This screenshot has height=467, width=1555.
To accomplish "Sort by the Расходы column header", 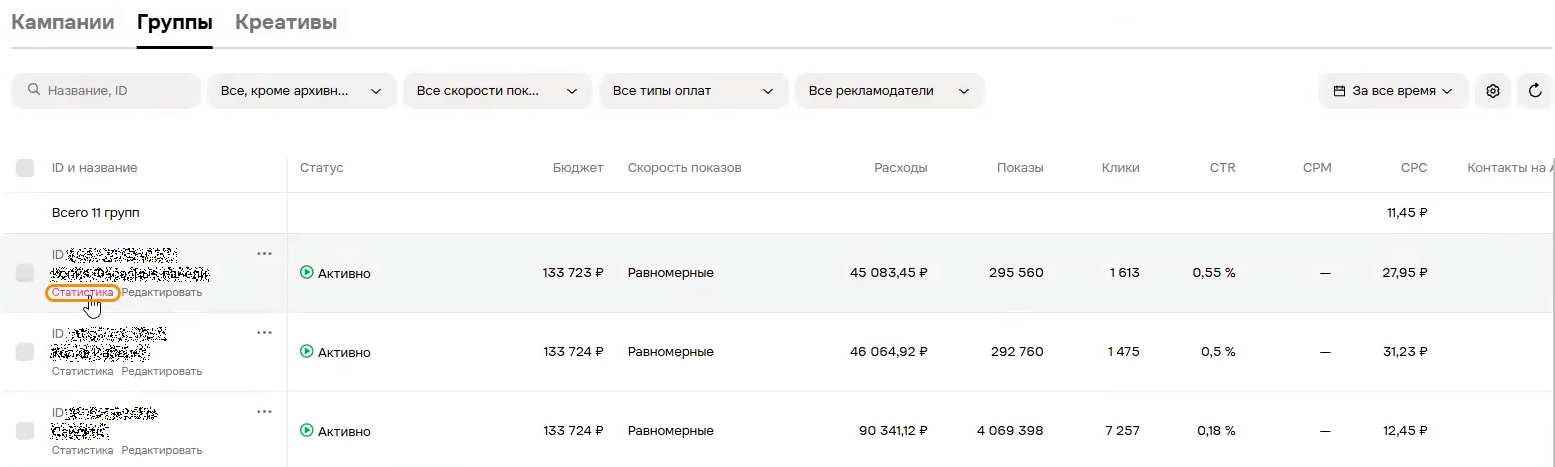I will coord(900,168).
